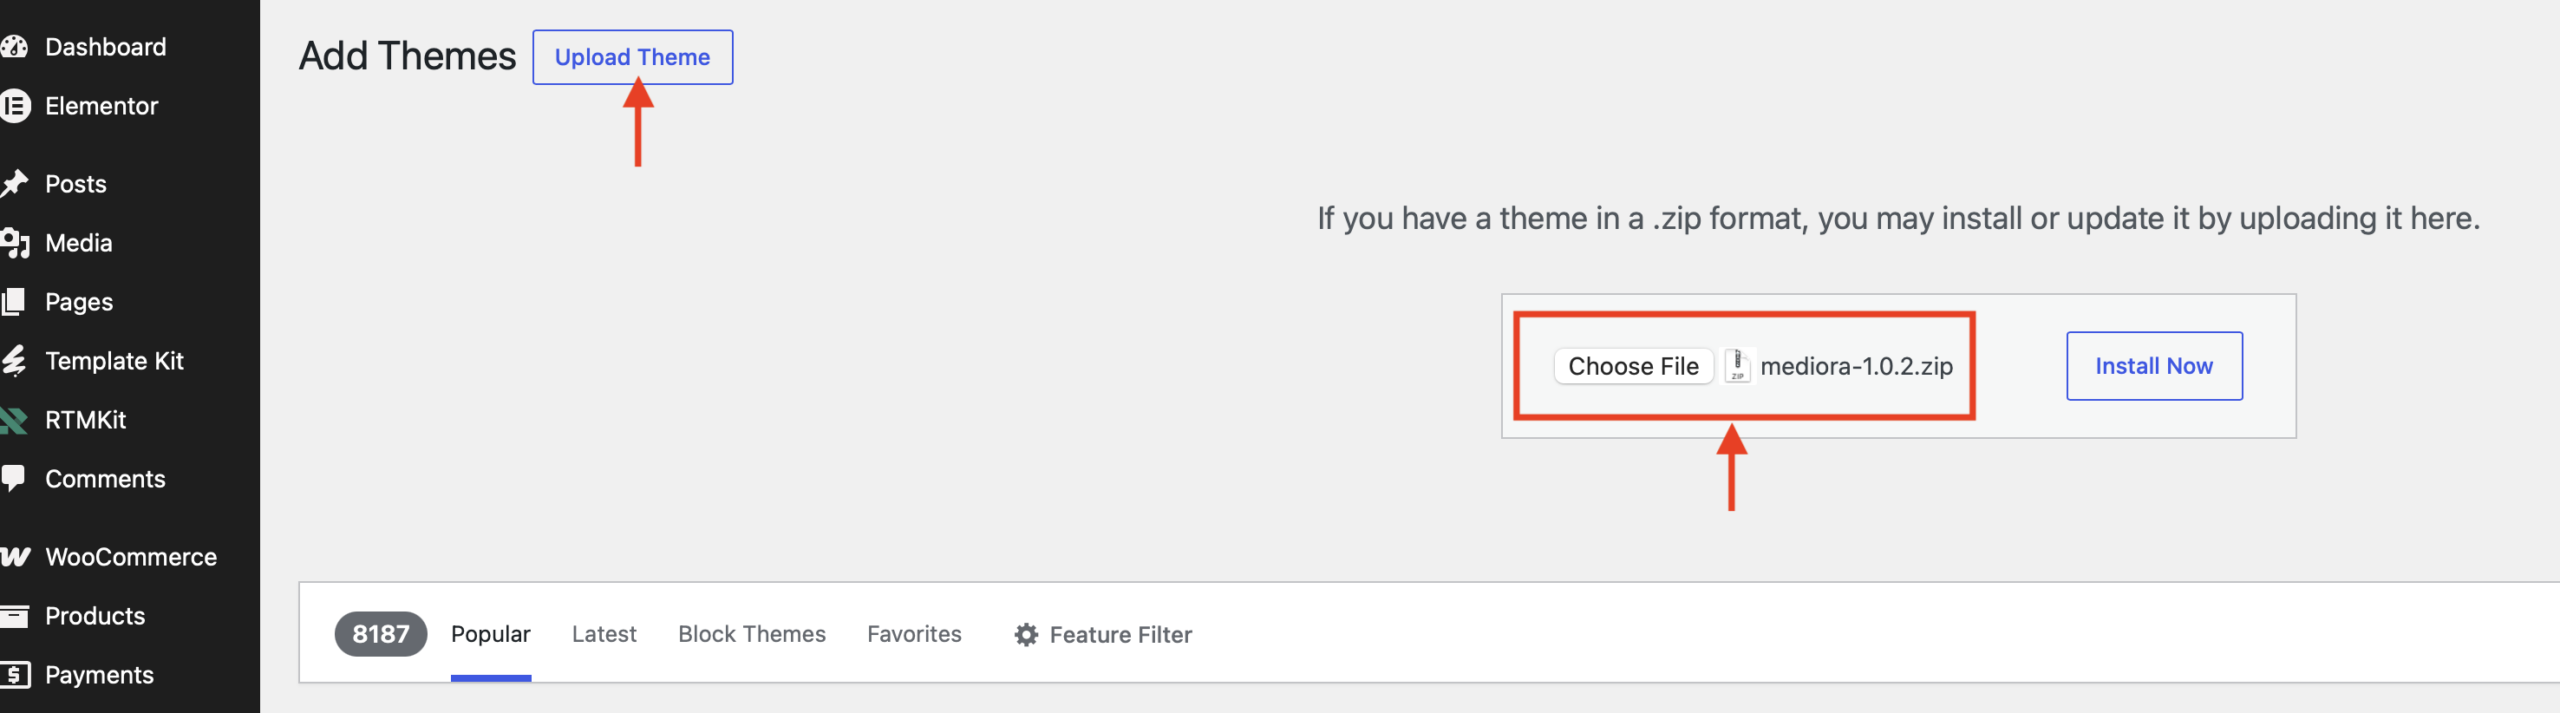The height and width of the screenshot is (713, 2560).
Task: Click the mediora-1.0.2.zip file name
Action: tap(1856, 366)
